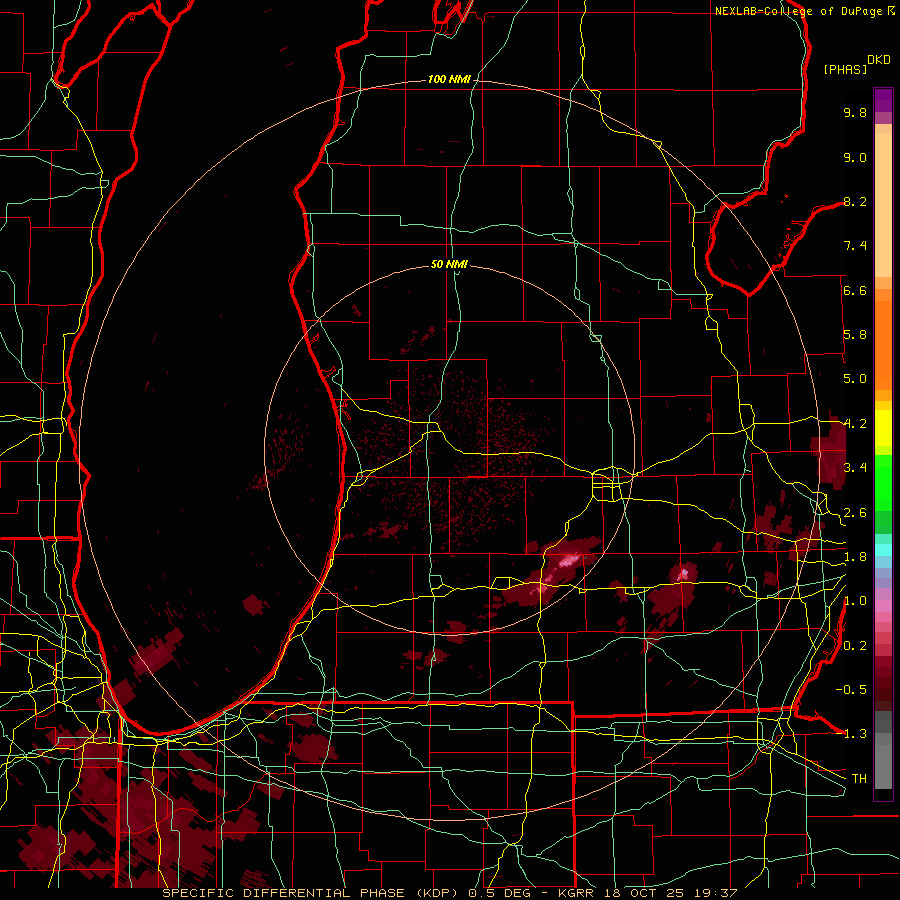The width and height of the screenshot is (900, 900).
Task: Select the peach segment of color bar
Action: click(x=883, y=205)
